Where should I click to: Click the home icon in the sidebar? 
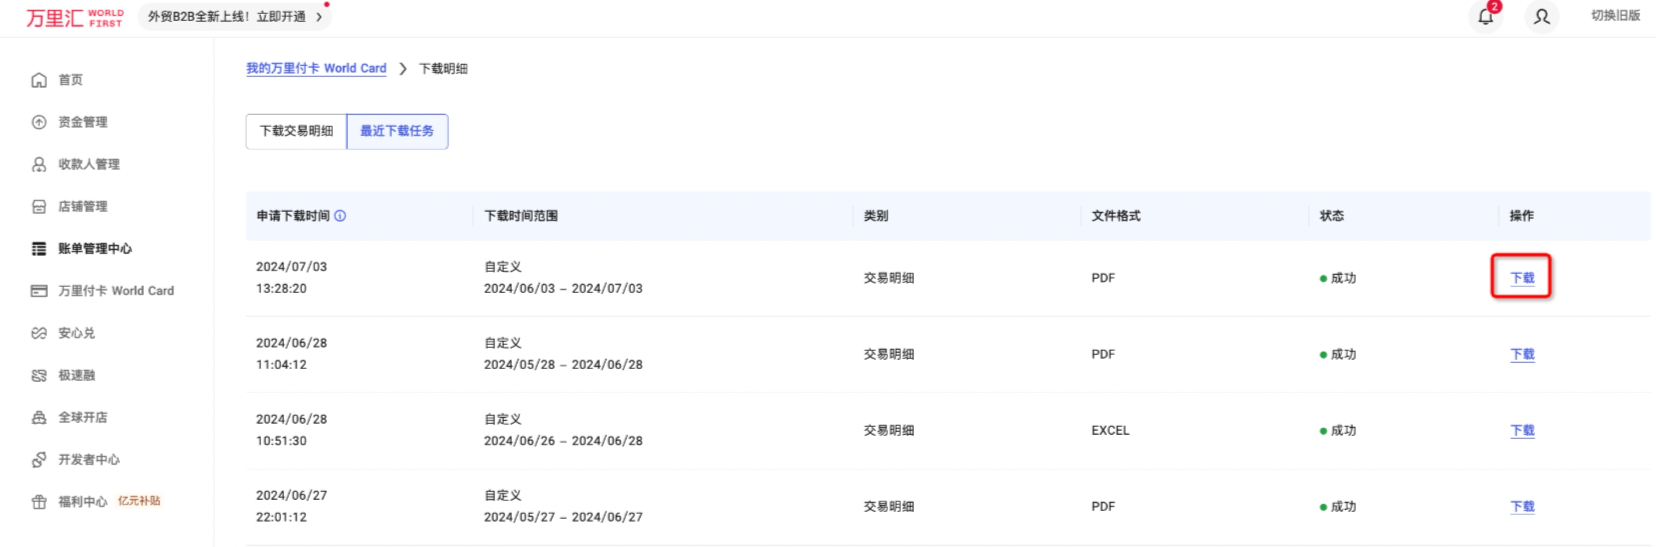[39, 80]
